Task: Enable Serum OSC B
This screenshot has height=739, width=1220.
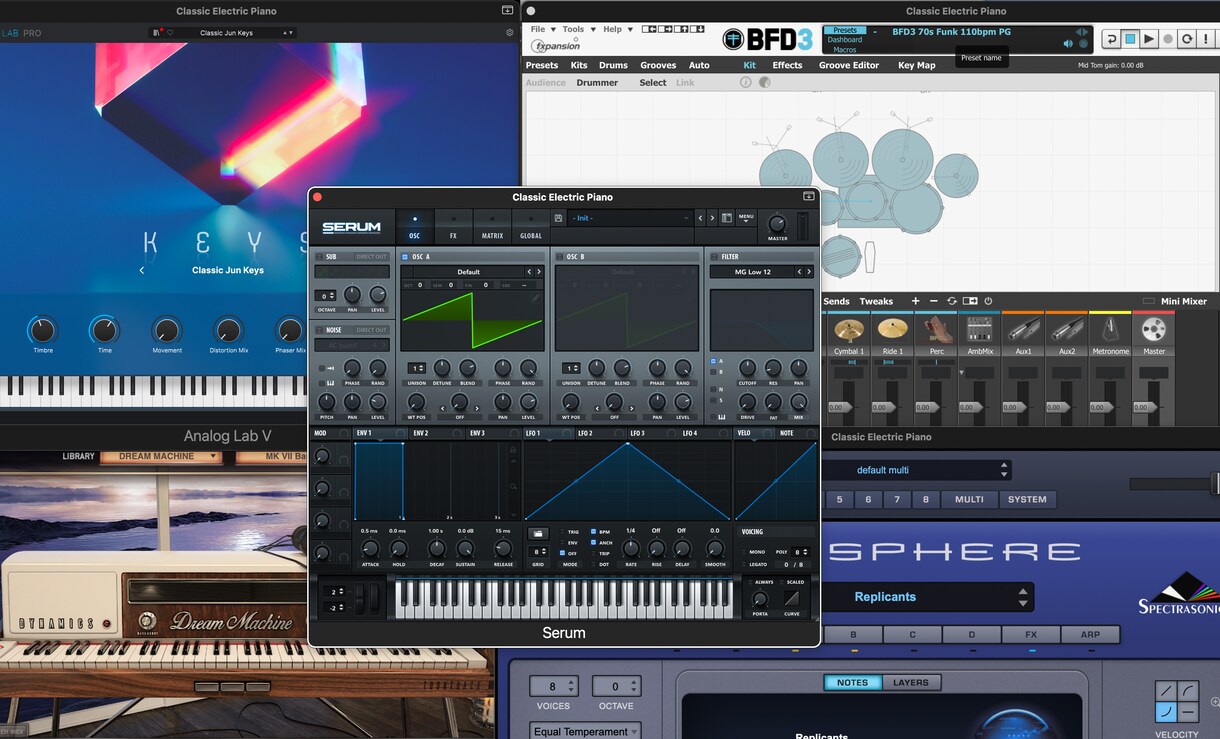Action: (x=559, y=257)
